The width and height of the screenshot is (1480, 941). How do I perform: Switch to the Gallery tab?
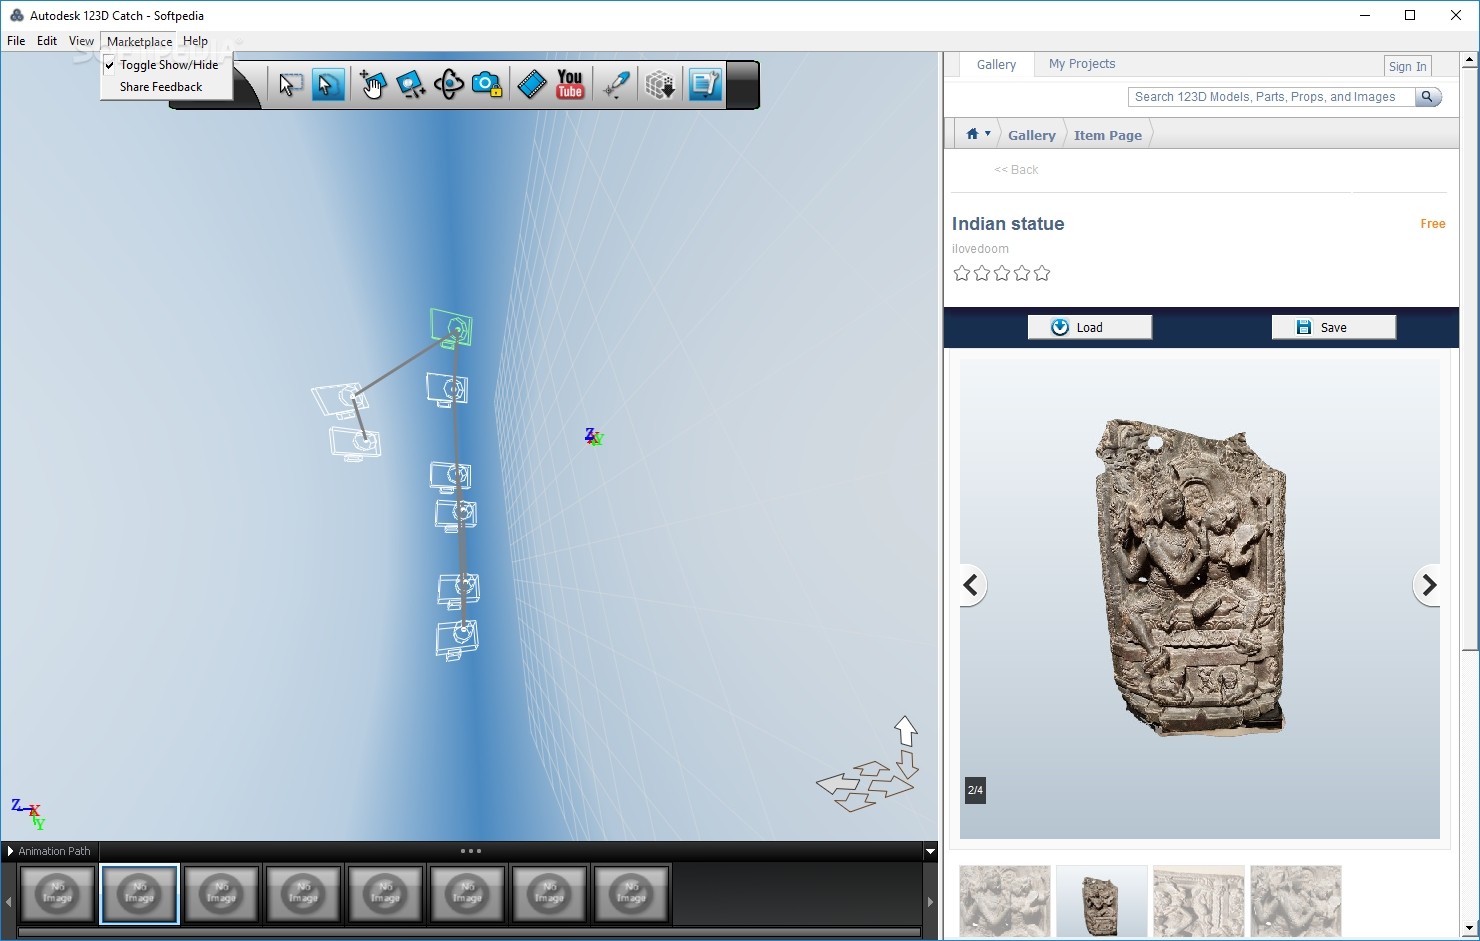[x=996, y=64]
